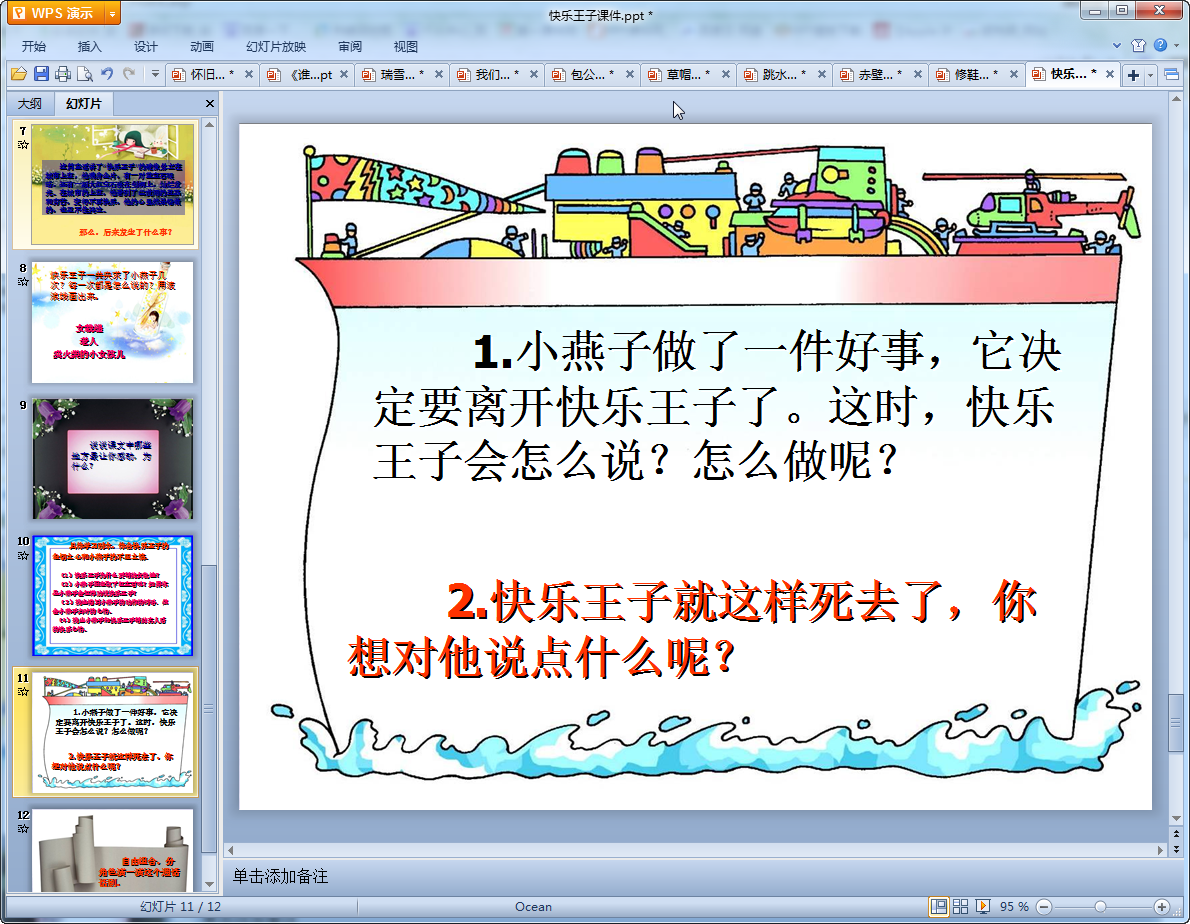The width and height of the screenshot is (1190, 924).
Task: Zoom in with the plus button
Action: click(x=1162, y=907)
